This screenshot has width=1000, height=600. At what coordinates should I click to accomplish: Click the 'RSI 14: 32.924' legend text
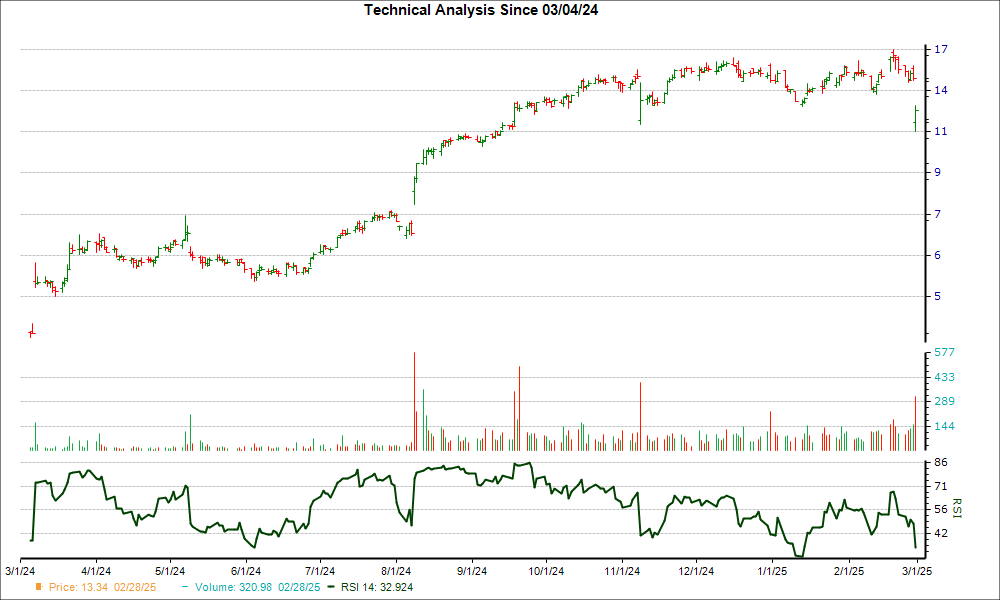[x=377, y=587]
